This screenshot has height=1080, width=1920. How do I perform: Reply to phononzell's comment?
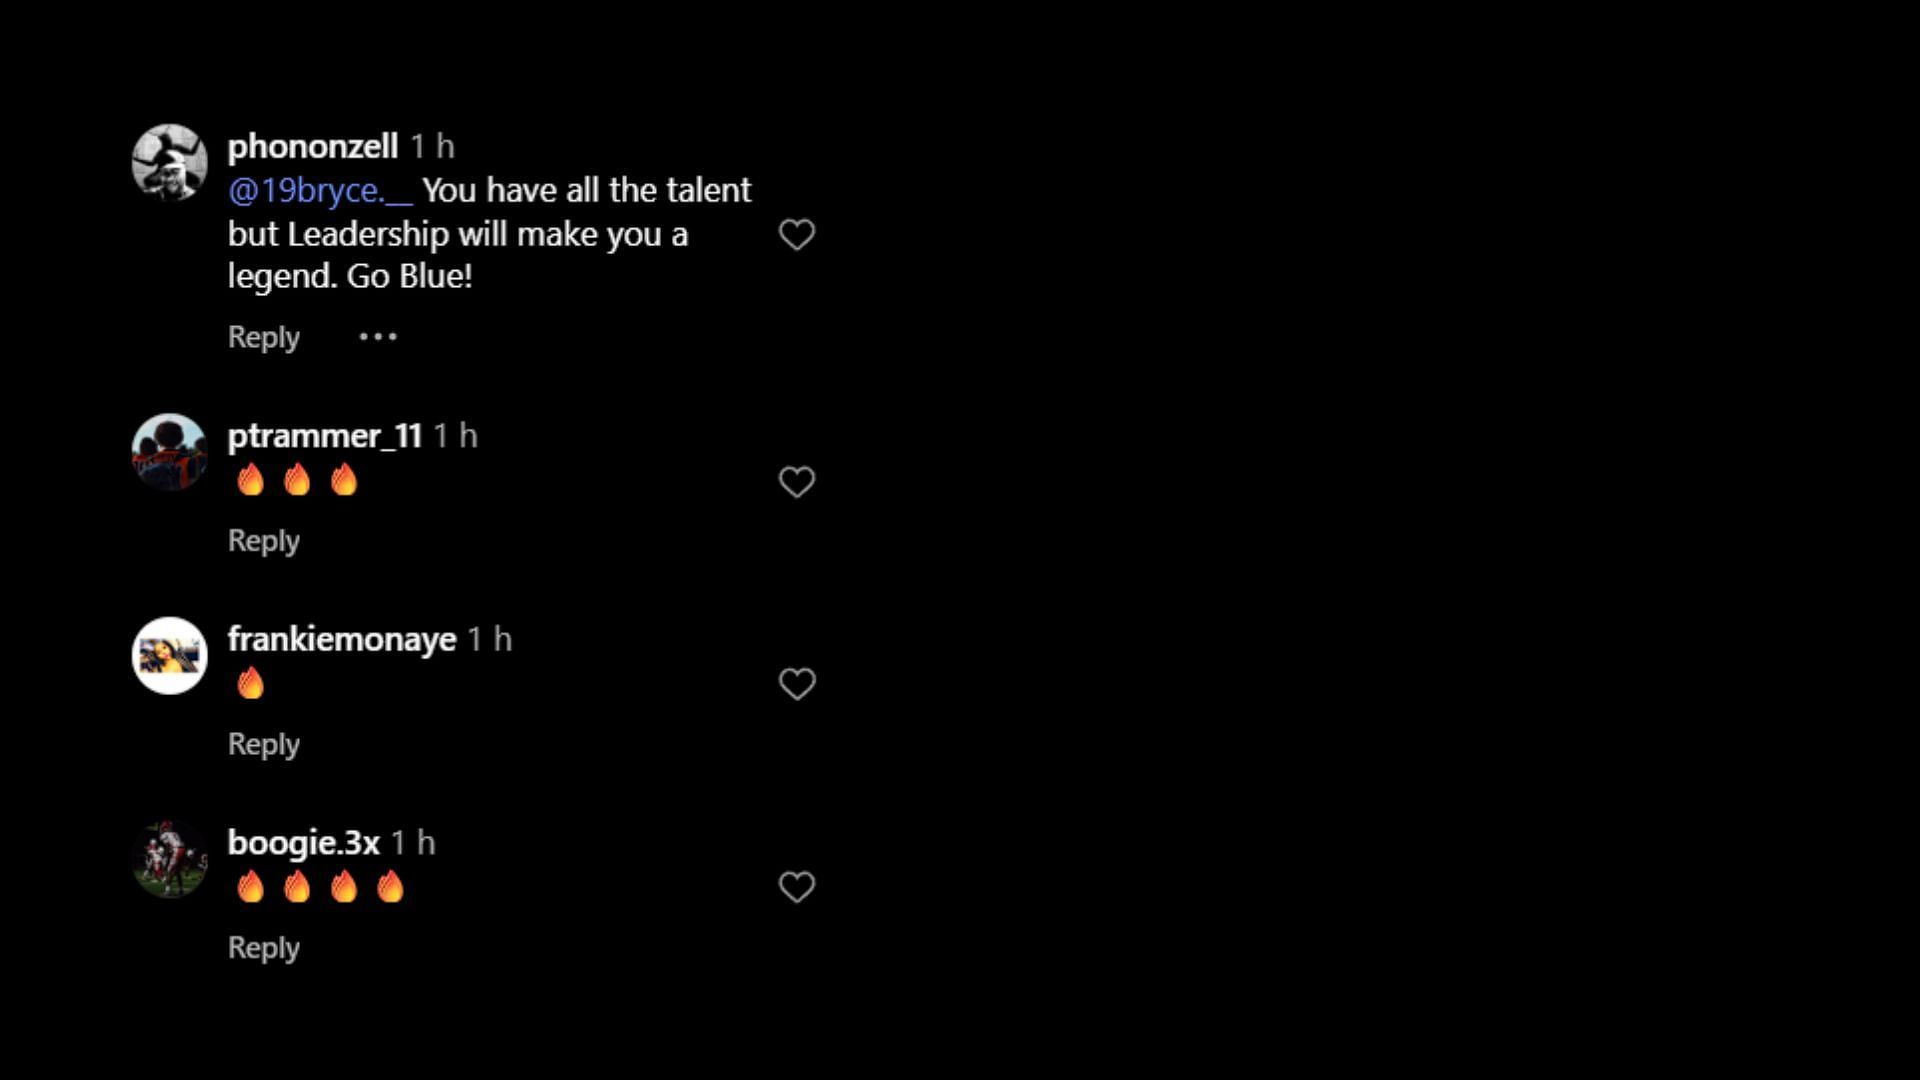coord(264,338)
